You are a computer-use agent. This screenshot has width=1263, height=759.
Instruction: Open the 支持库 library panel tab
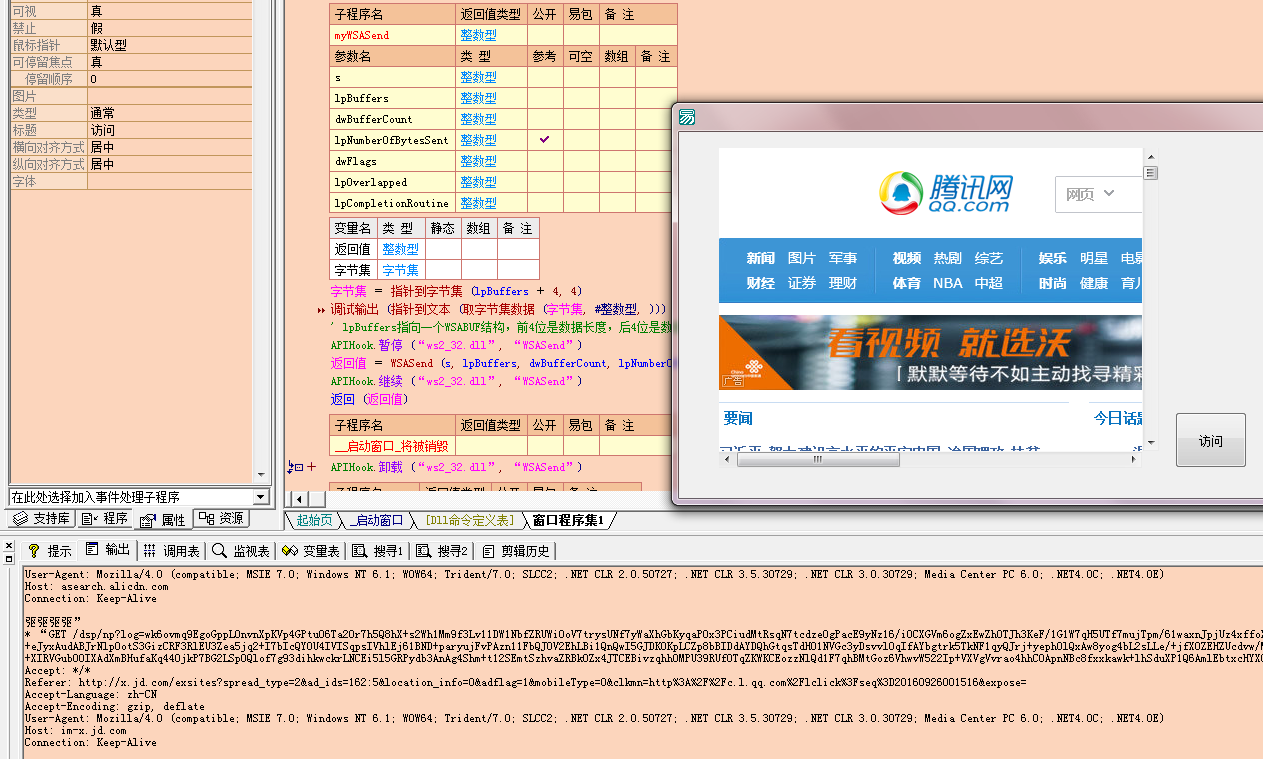[x=41, y=519]
